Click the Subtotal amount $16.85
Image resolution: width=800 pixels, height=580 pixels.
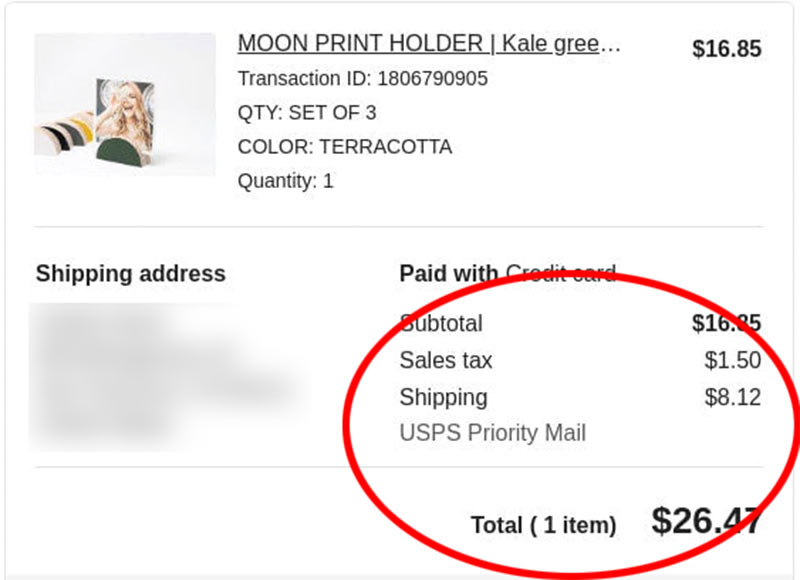click(726, 323)
